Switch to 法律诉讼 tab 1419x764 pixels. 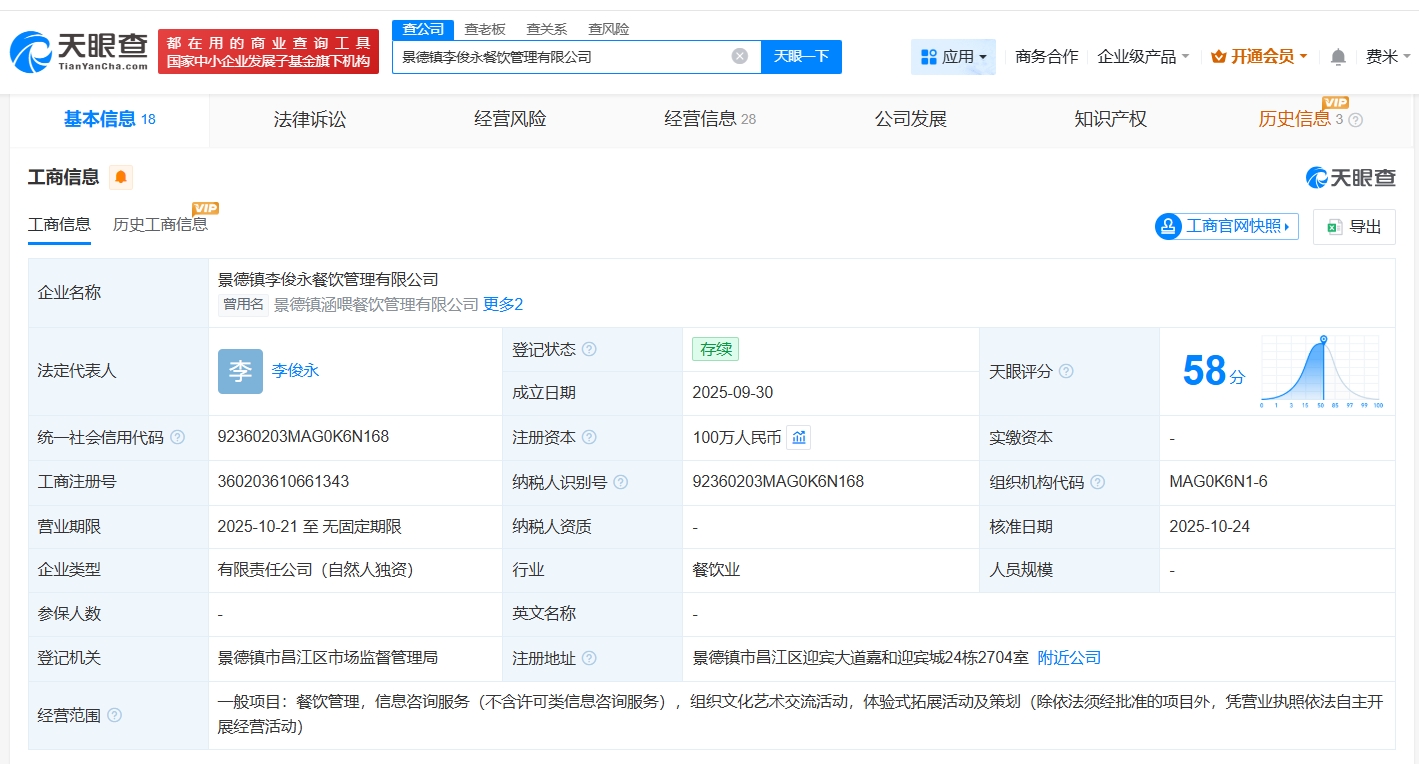310,119
